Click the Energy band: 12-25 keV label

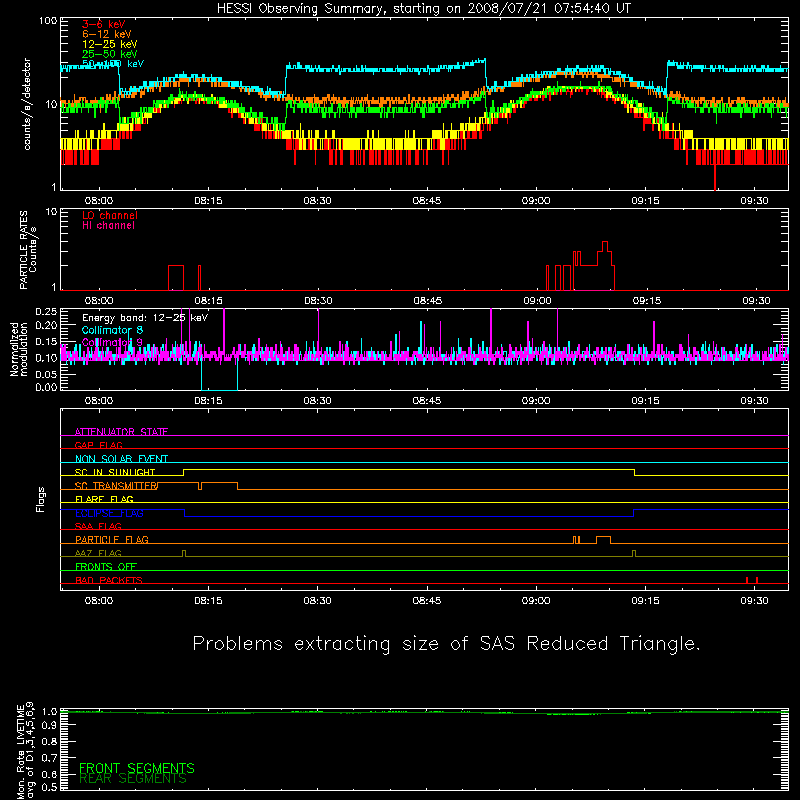click(144, 318)
